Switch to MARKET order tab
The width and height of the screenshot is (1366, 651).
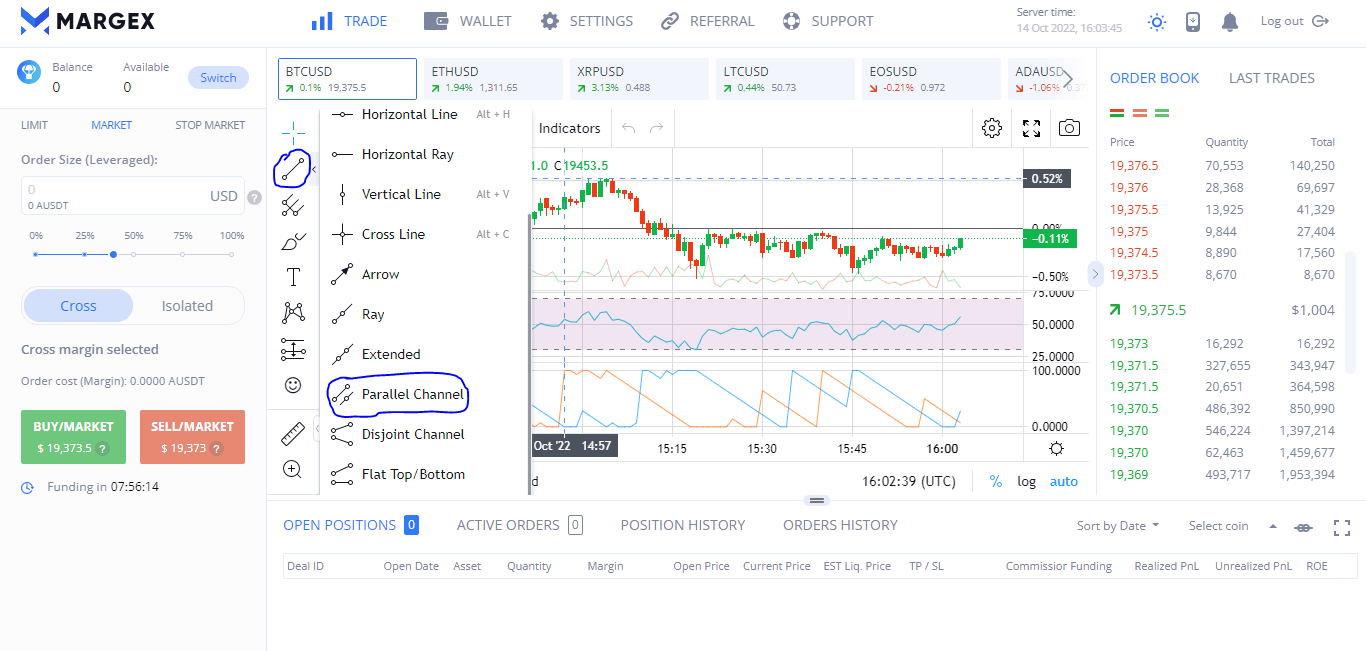[x=111, y=125]
